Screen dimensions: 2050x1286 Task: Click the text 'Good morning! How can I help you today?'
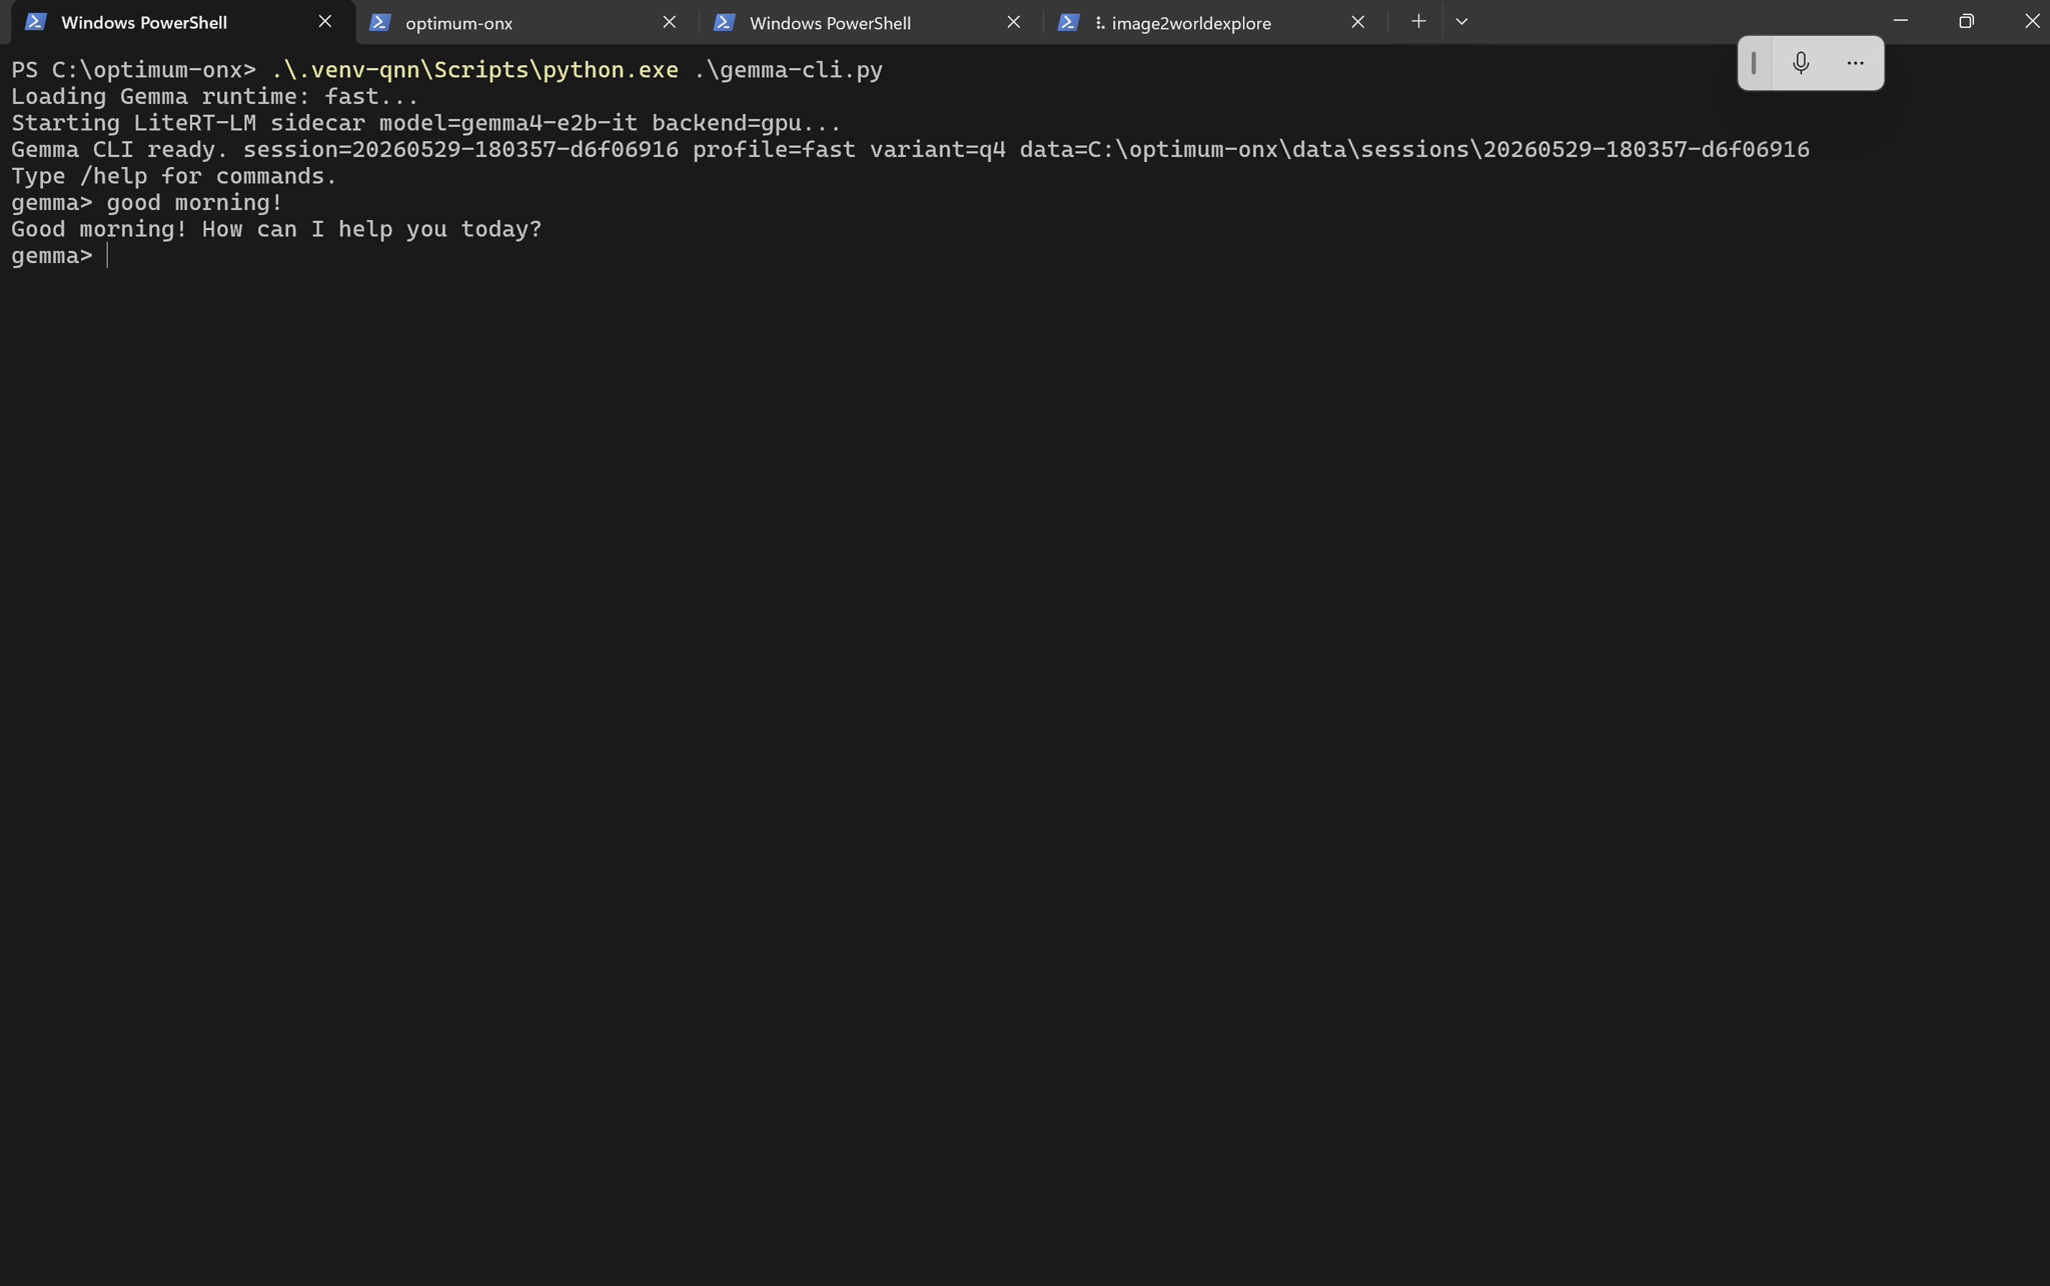click(x=276, y=229)
